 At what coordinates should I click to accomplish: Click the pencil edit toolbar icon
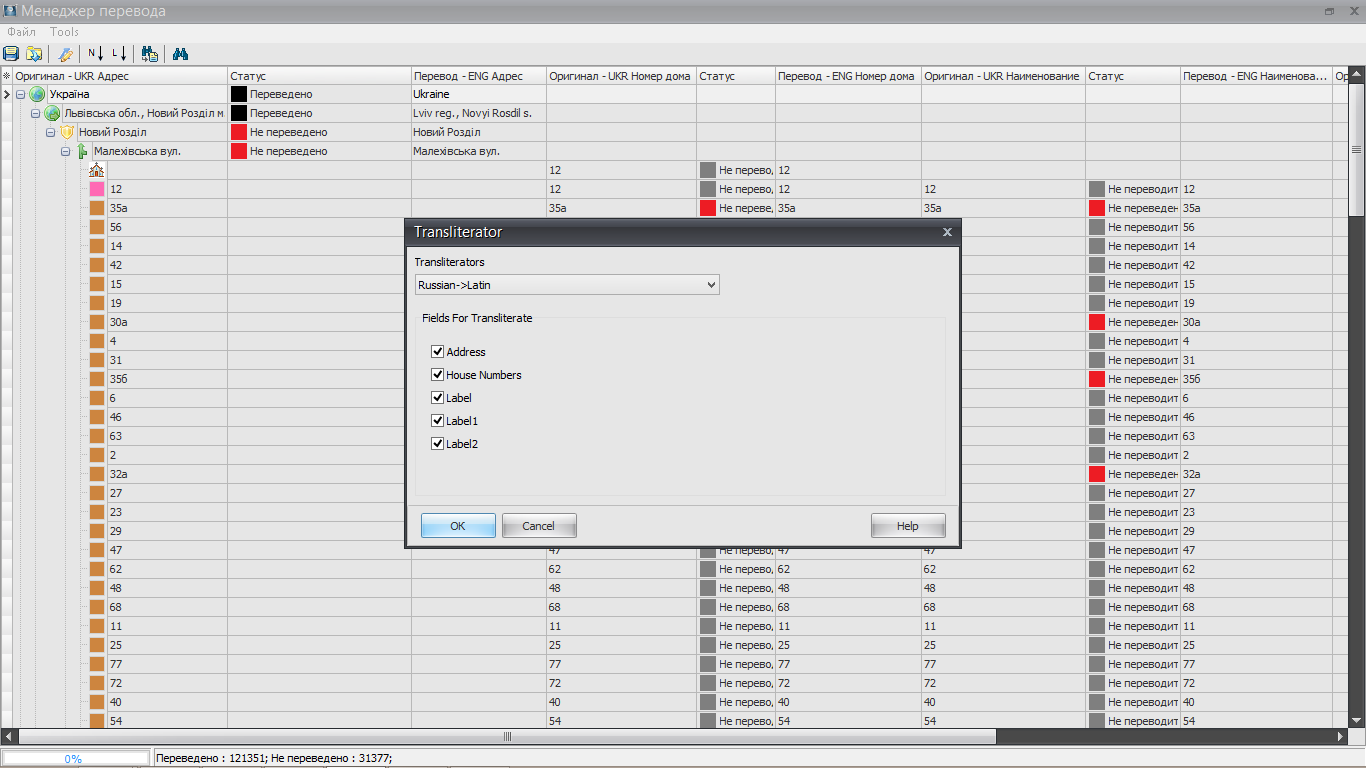[66, 53]
